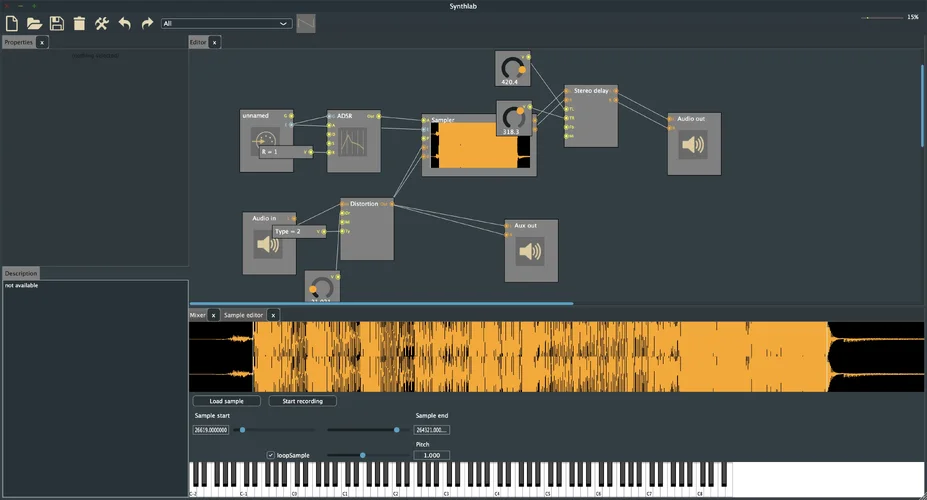Select the Sample editor tab

[243, 315]
